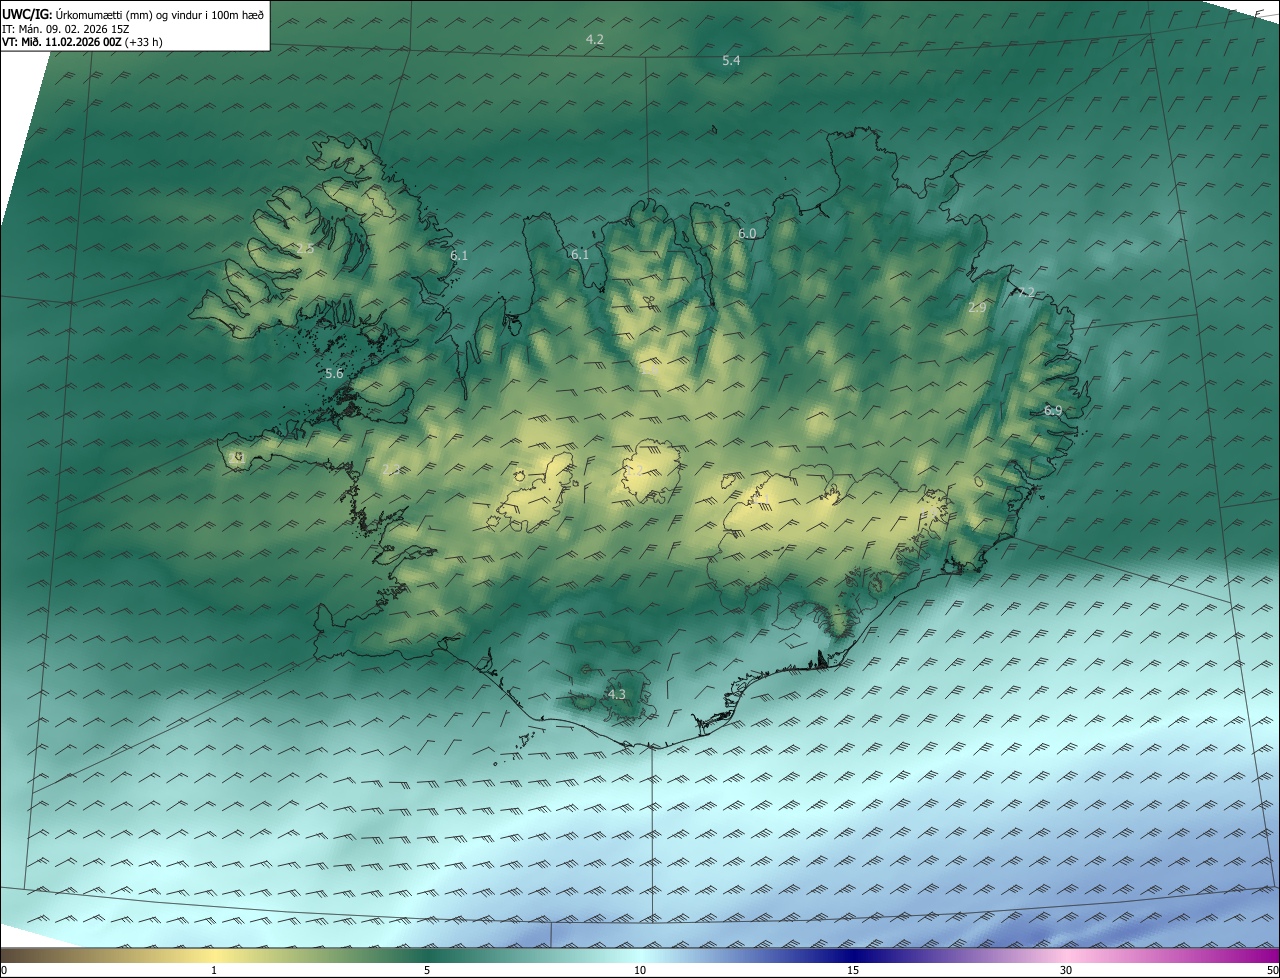Click the 15 tick on the colour scale

pyautogui.click(x=853, y=971)
